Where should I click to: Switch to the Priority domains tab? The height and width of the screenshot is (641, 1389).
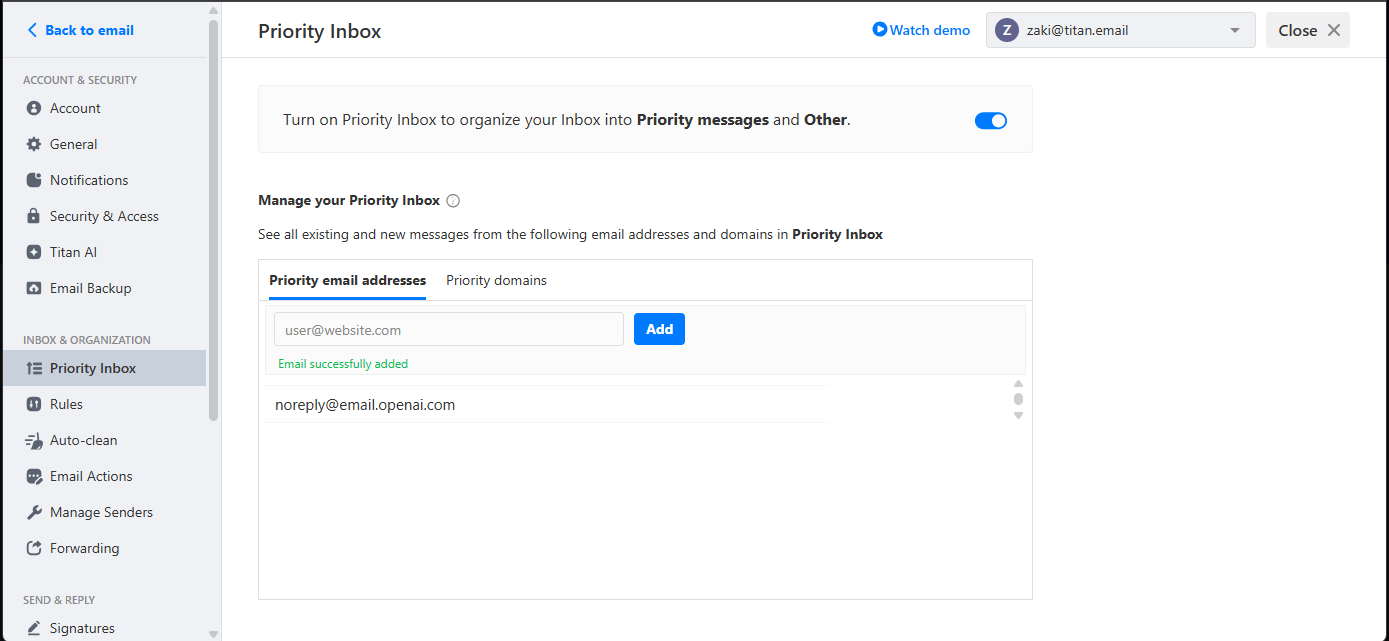point(496,280)
